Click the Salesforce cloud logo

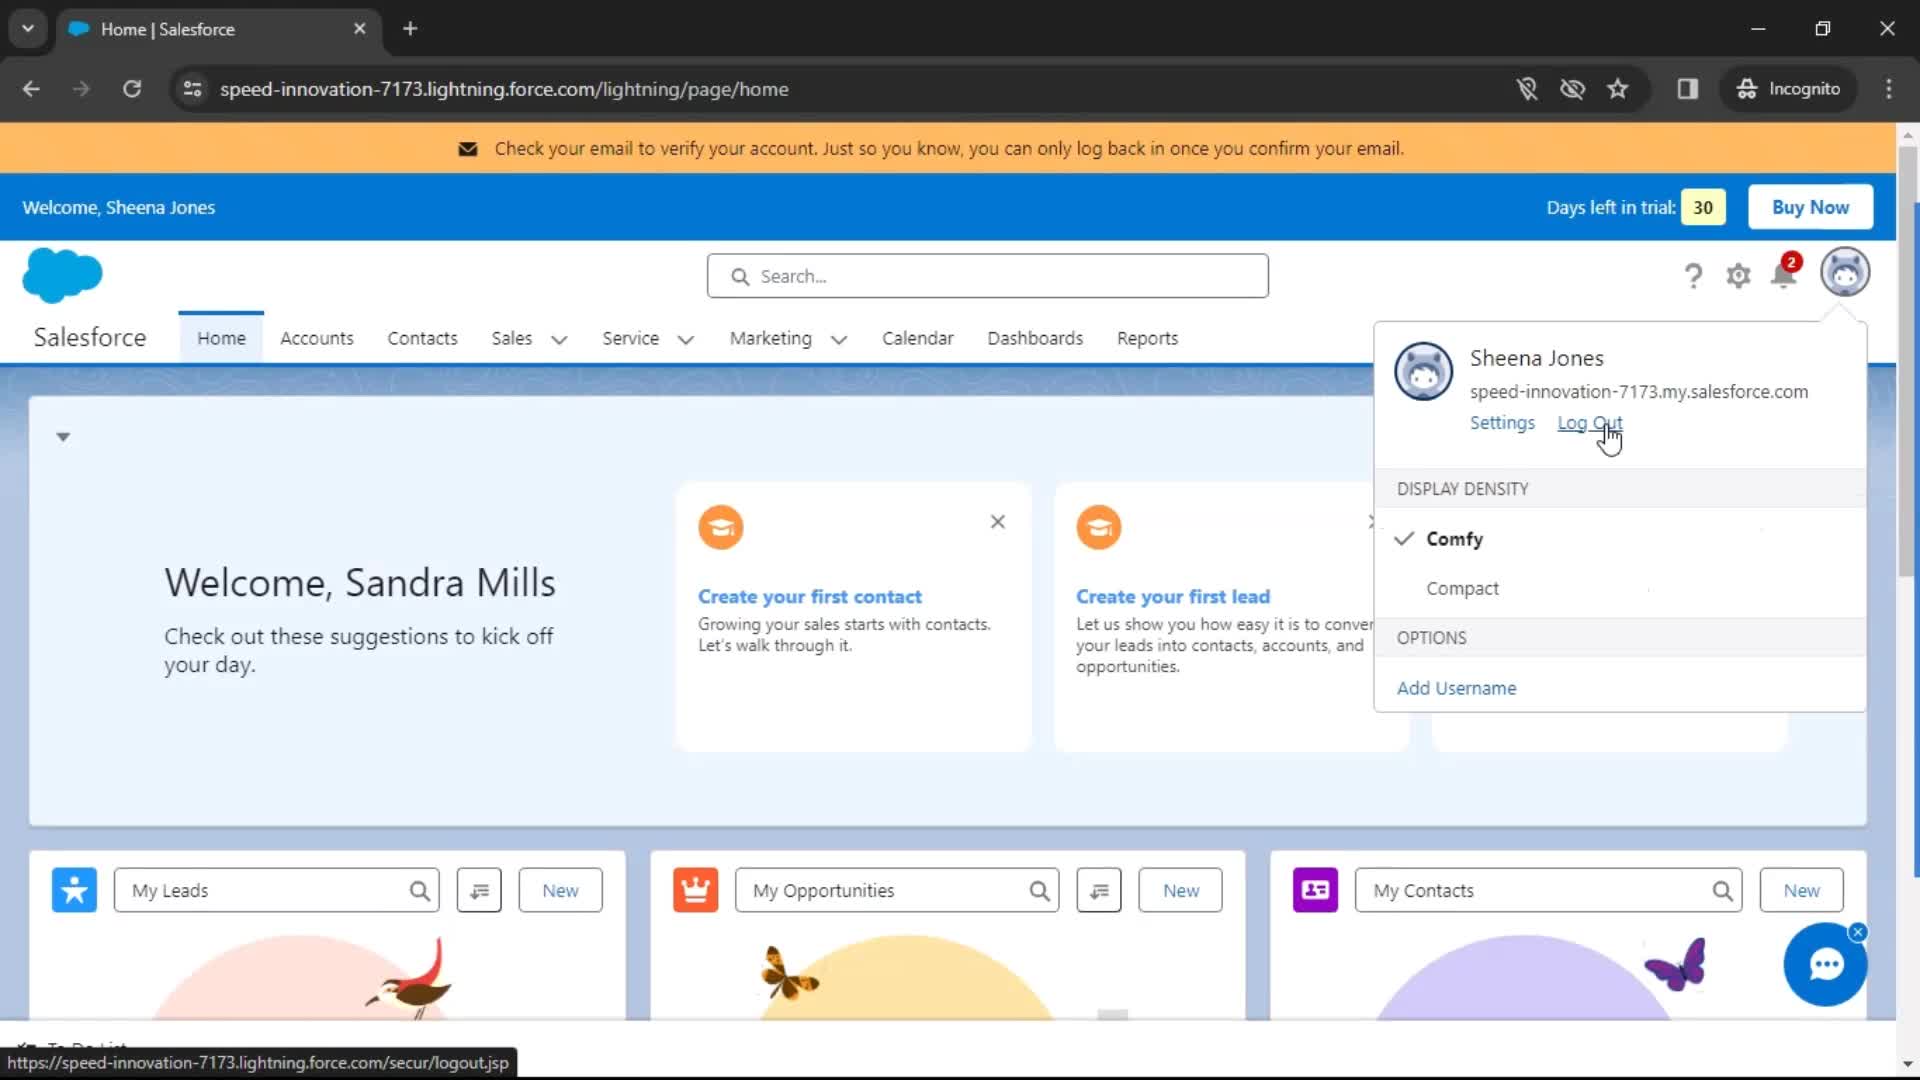(62, 275)
